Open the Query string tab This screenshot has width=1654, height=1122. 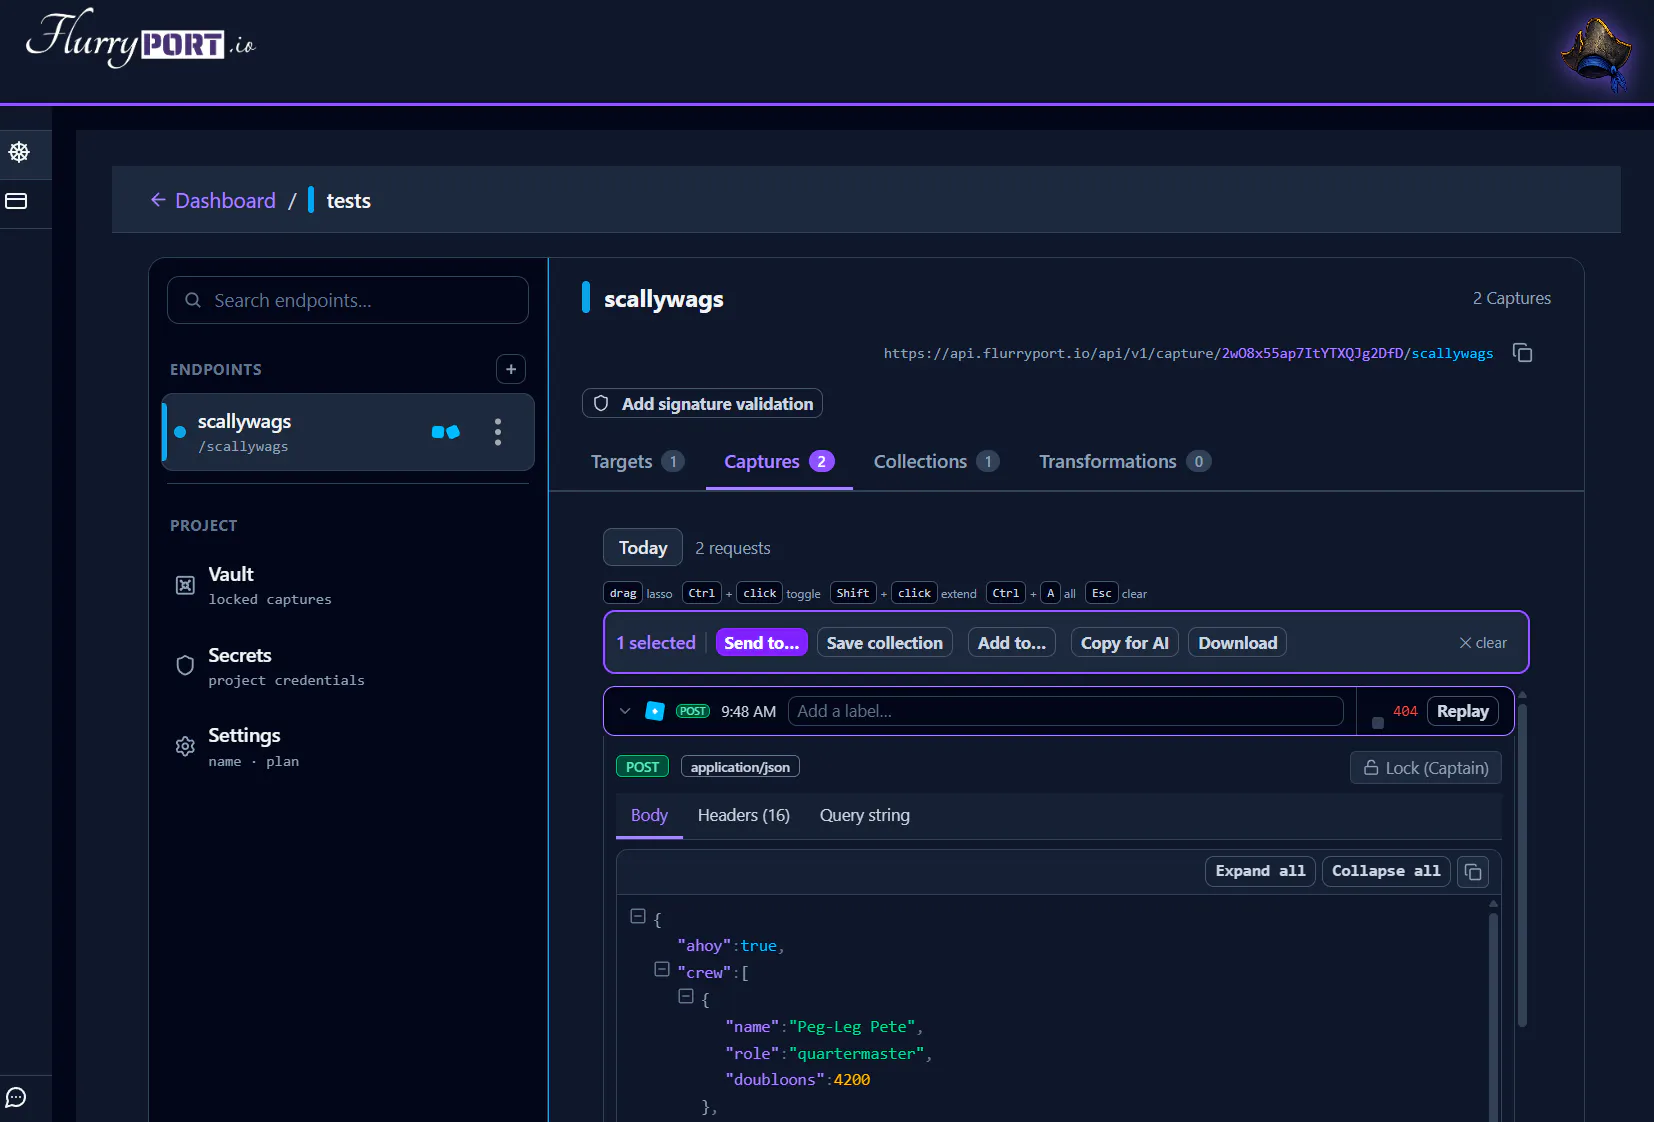point(865,816)
